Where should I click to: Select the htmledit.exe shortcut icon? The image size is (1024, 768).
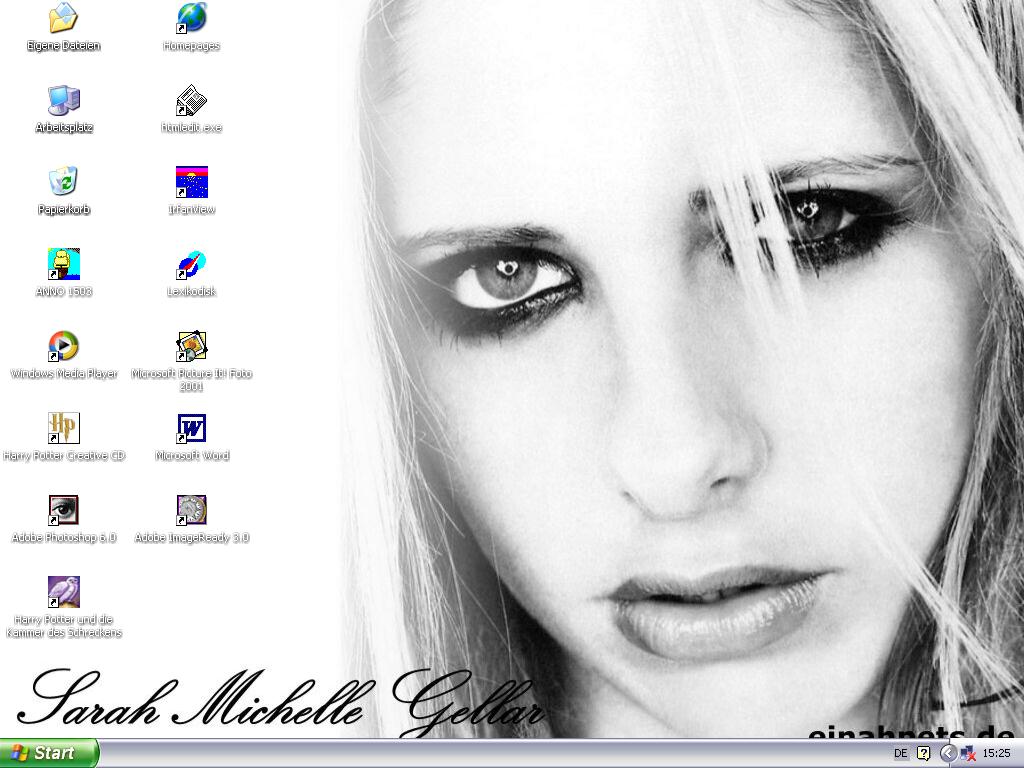click(x=191, y=100)
